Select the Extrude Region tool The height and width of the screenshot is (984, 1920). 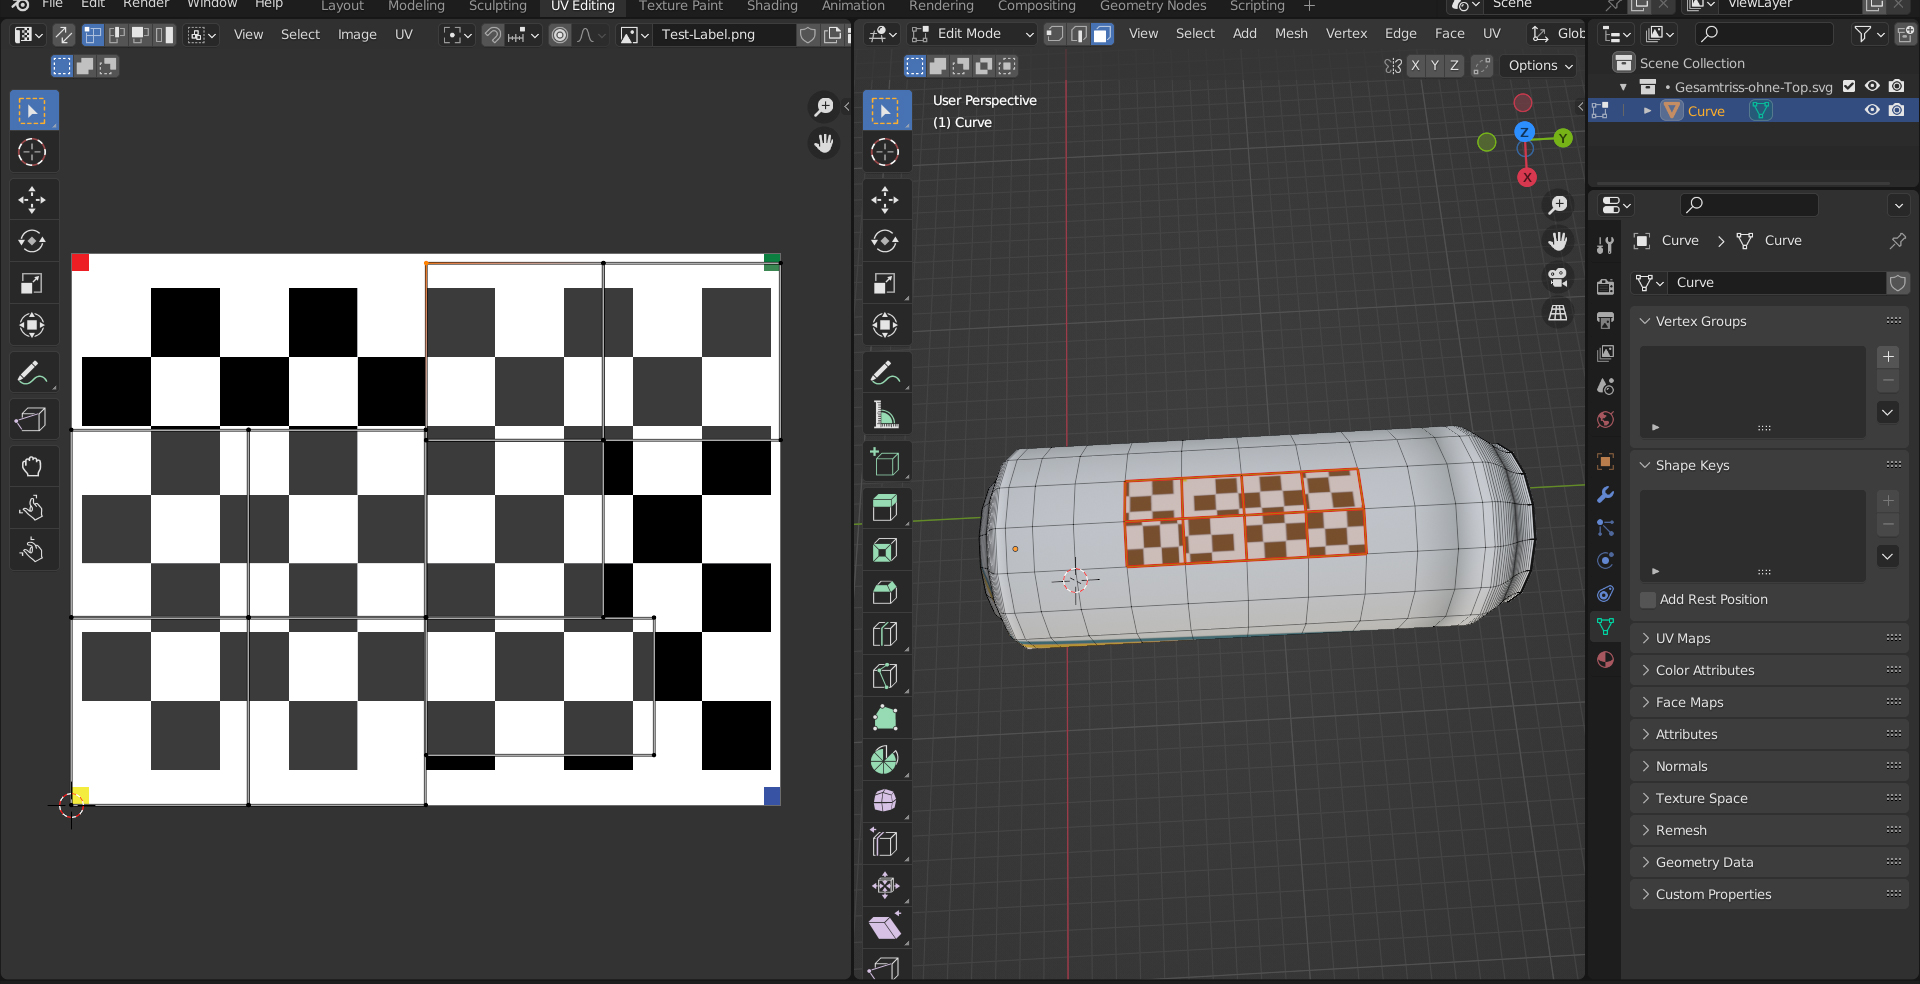pos(885,507)
